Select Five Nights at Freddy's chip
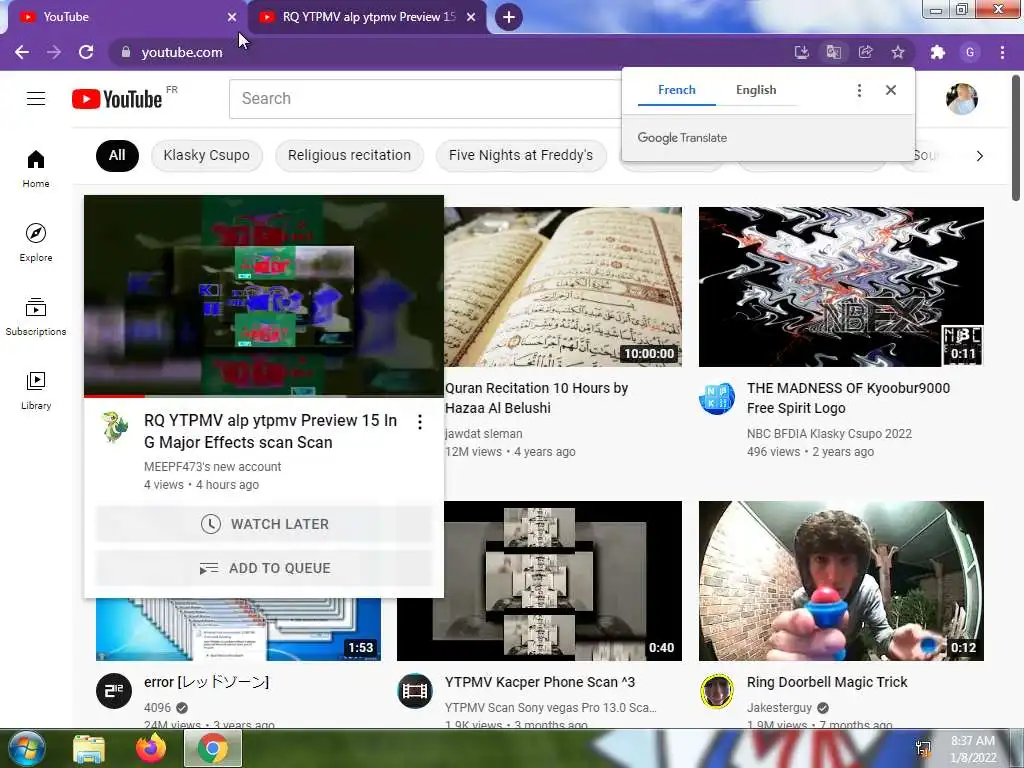Image resolution: width=1024 pixels, height=768 pixels. pyautogui.click(x=521, y=155)
